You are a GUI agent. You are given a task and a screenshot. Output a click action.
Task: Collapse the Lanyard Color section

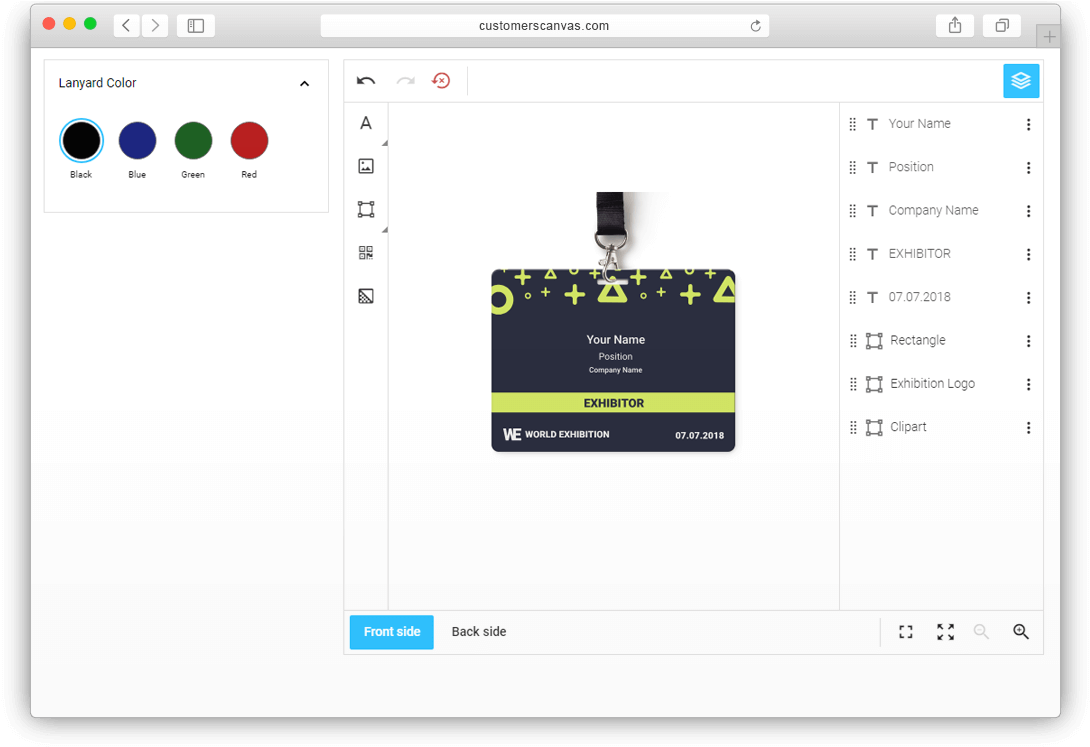pyautogui.click(x=304, y=84)
